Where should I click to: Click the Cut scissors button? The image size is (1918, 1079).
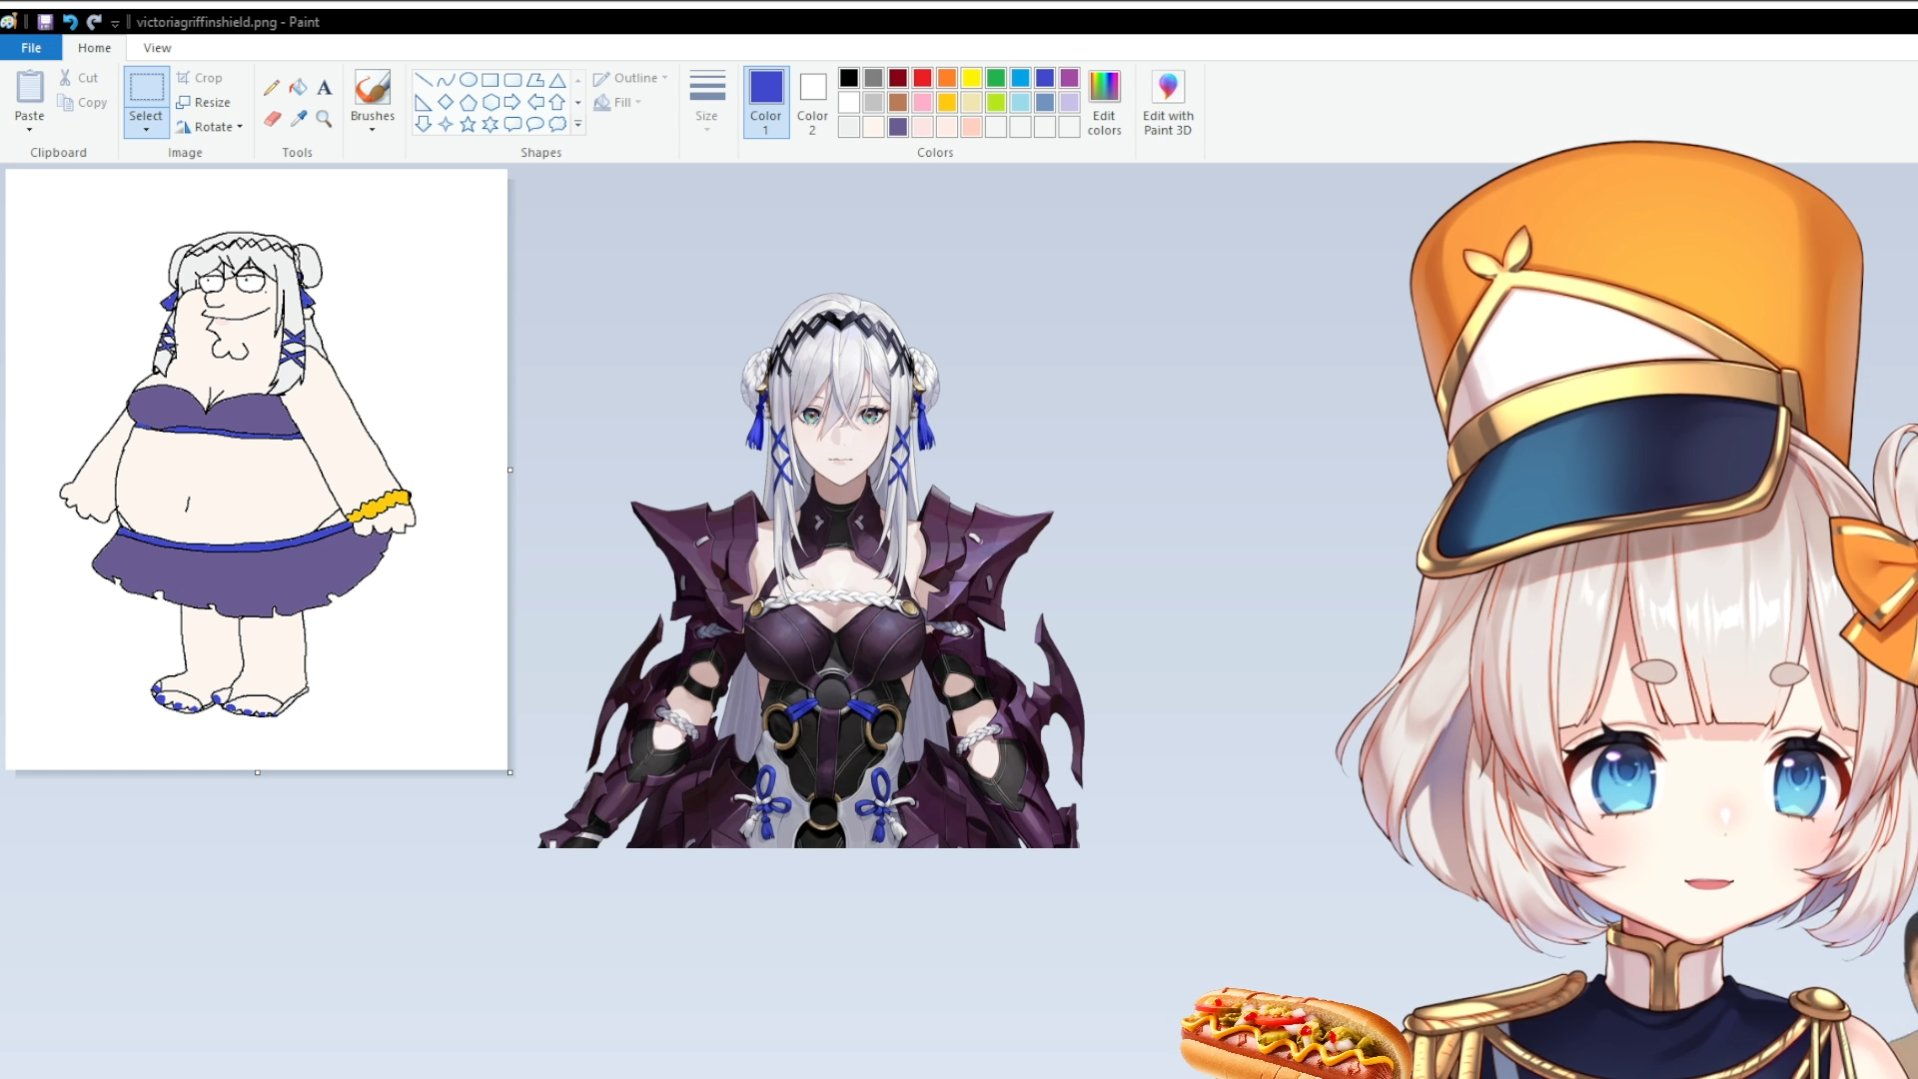pos(78,77)
